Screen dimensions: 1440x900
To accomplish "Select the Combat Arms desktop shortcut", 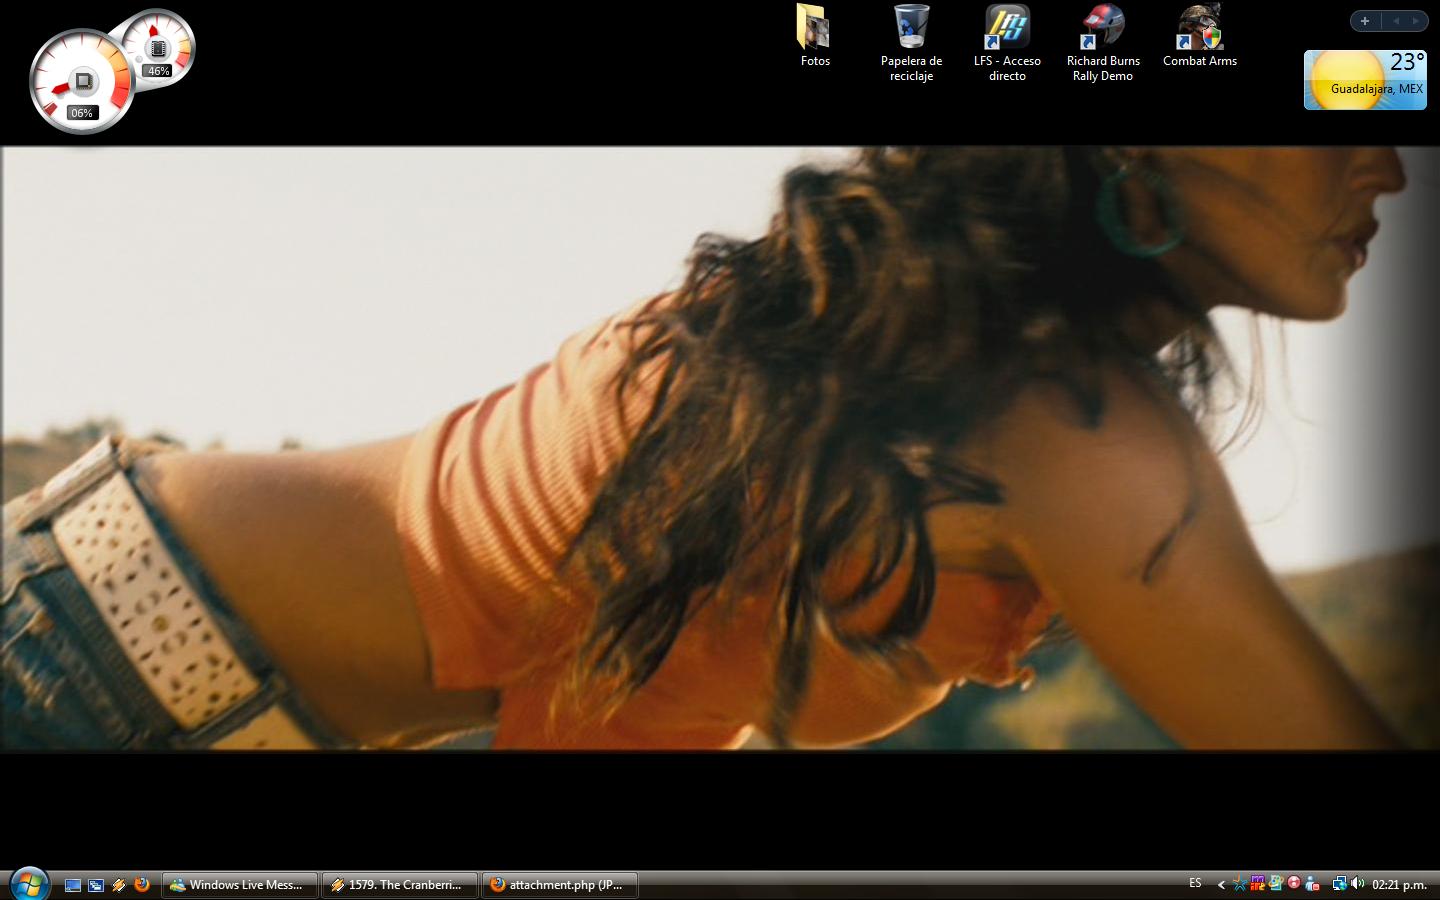I will [x=1200, y=36].
